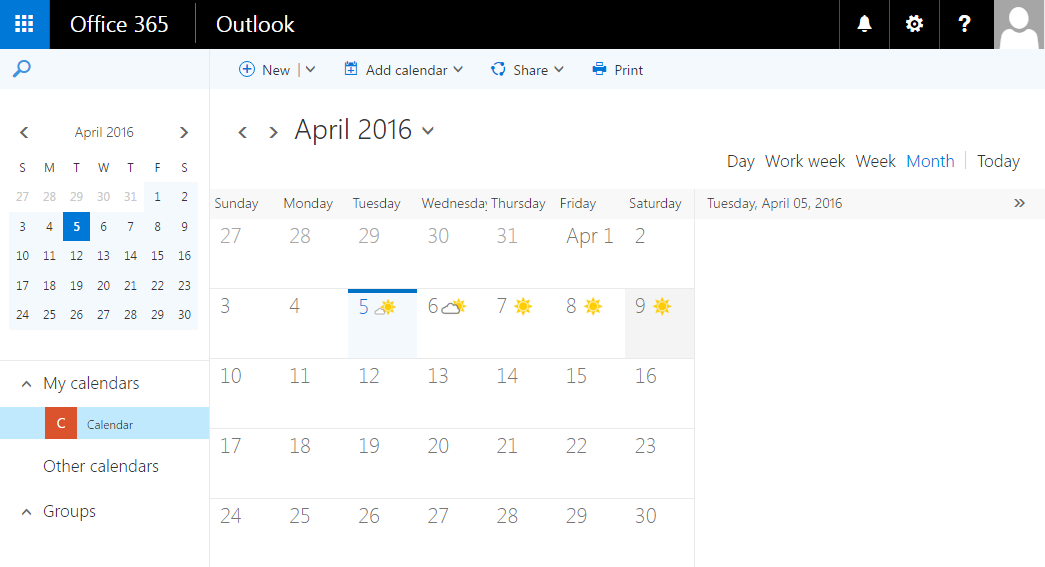The width and height of the screenshot is (1045, 567).
Task: Select April 15 in the mini calendar
Action: tap(157, 256)
